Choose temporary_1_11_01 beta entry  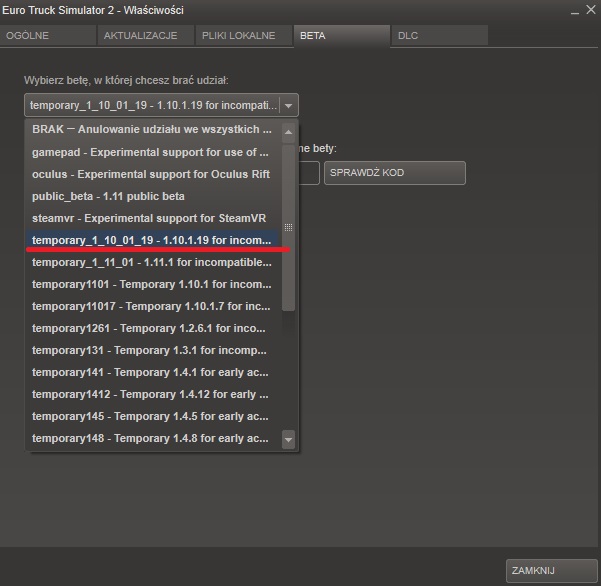(x=153, y=262)
